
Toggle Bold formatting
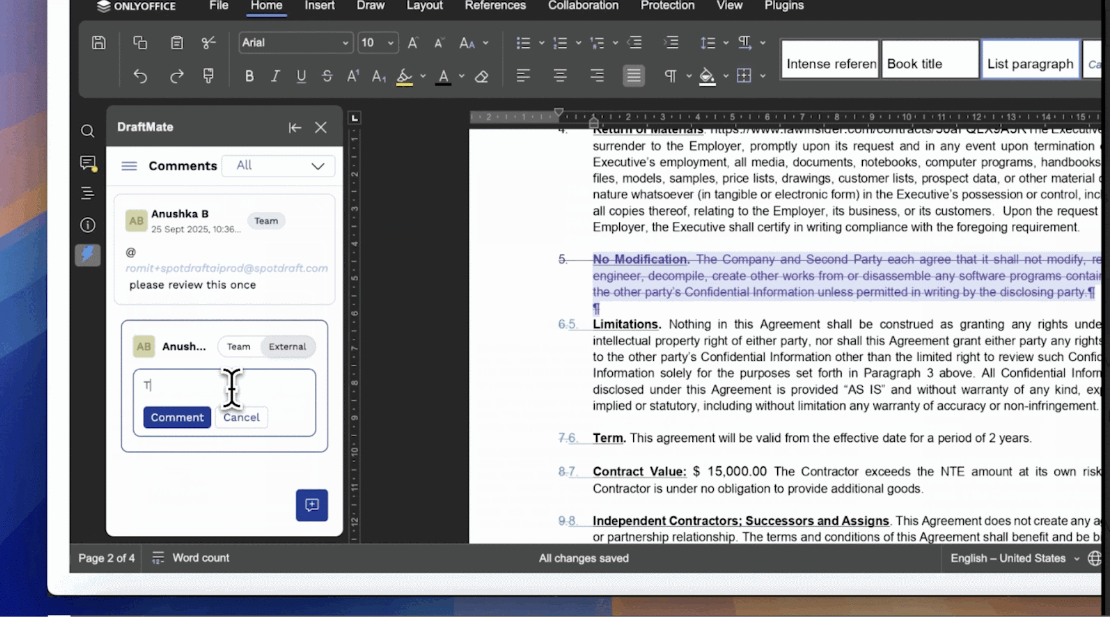249,76
